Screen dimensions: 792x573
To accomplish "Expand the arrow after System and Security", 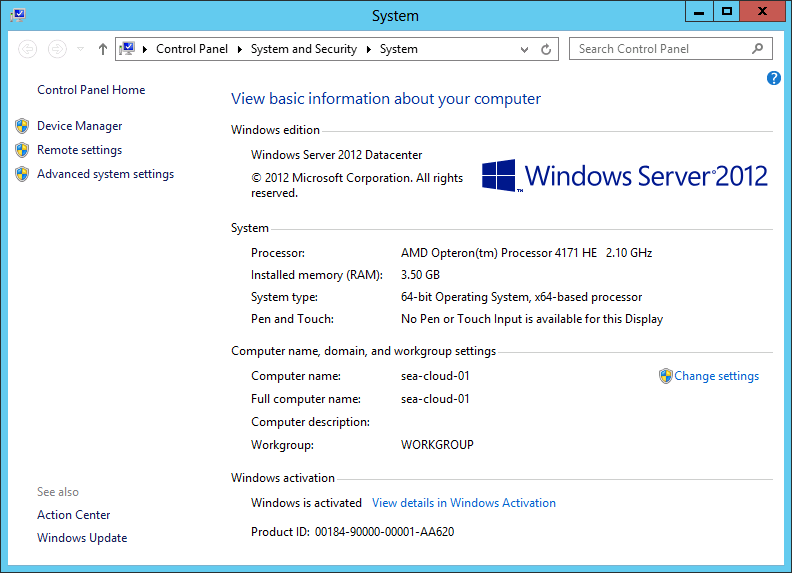I will click(x=369, y=49).
